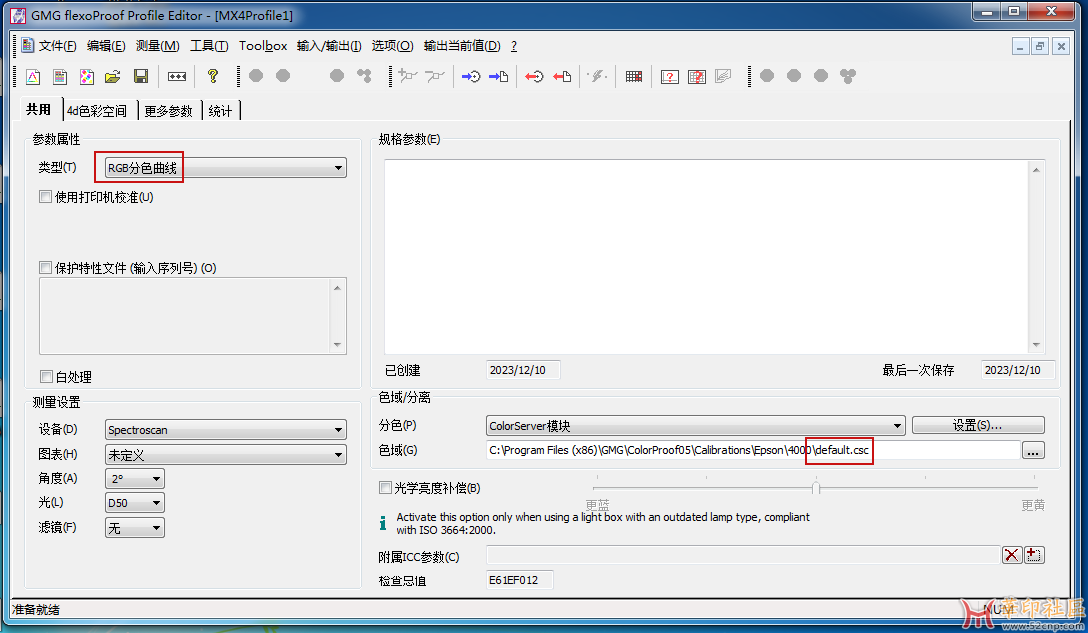Viewport: 1088px width, 633px height.
Task: Click the lightning bolt toolbar icon
Action: [x=597, y=76]
